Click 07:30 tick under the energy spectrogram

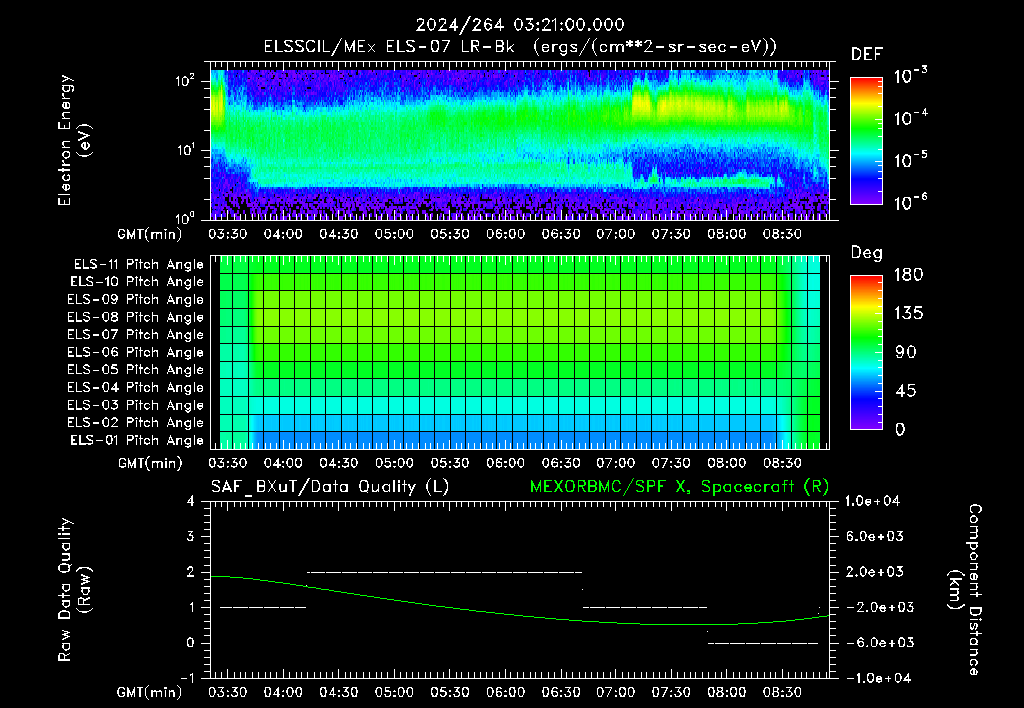point(671,234)
